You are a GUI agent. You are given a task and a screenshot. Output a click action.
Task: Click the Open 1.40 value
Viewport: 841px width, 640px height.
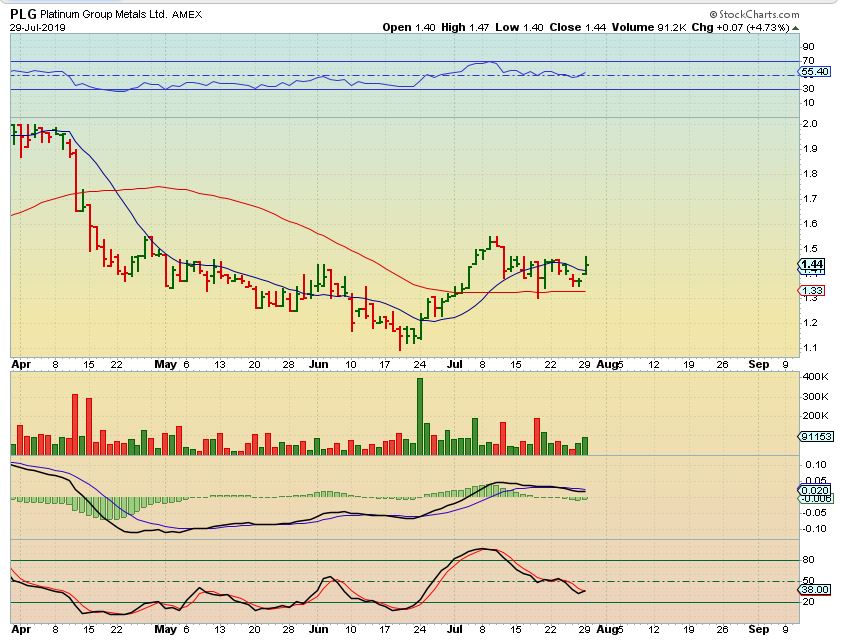tap(409, 27)
